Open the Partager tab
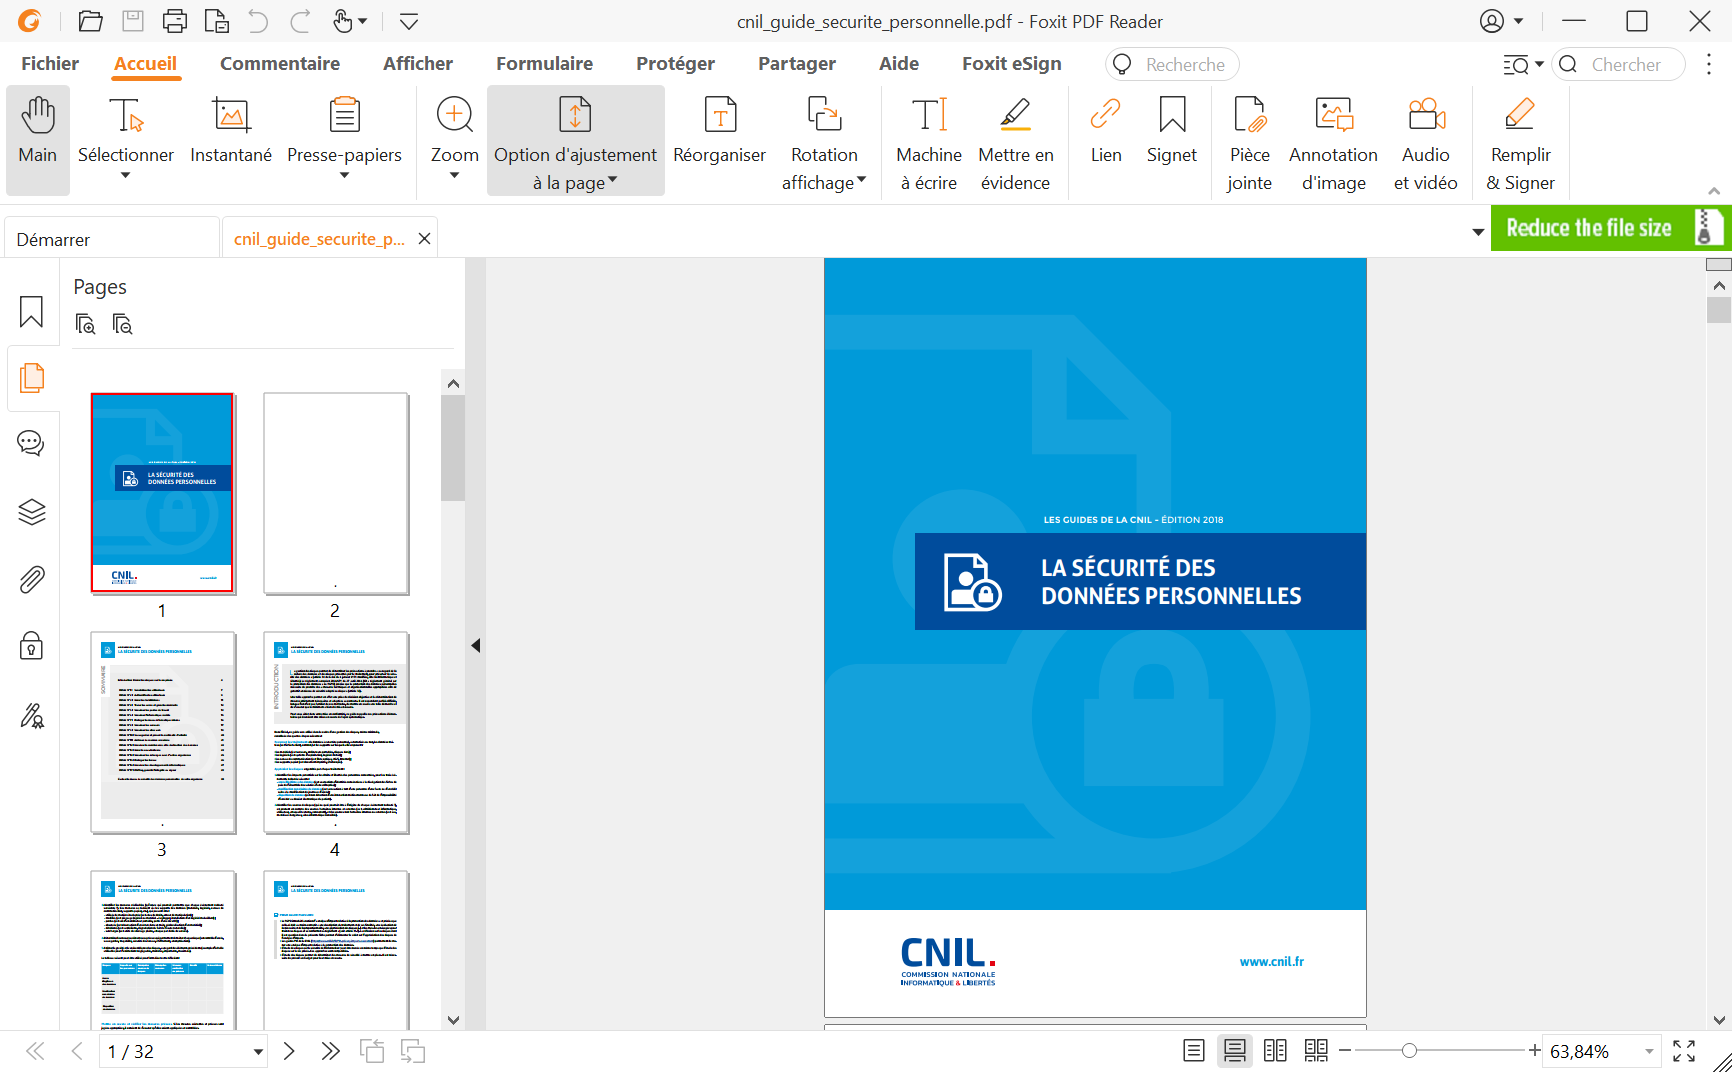This screenshot has height=1072, width=1732. click(x=797, y=64)
